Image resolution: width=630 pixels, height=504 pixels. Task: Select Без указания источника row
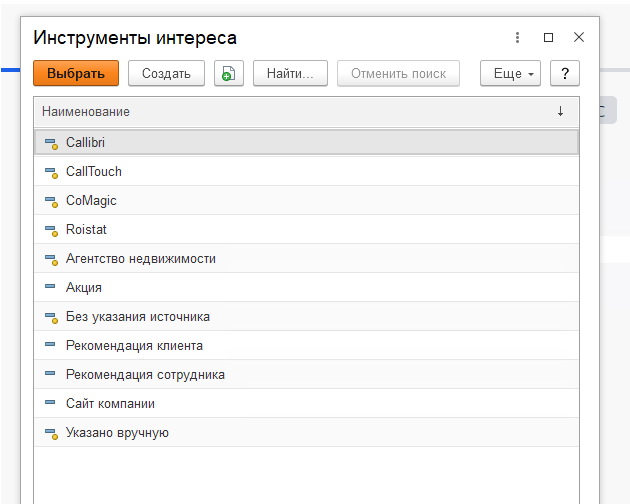(x=137, y=317)
